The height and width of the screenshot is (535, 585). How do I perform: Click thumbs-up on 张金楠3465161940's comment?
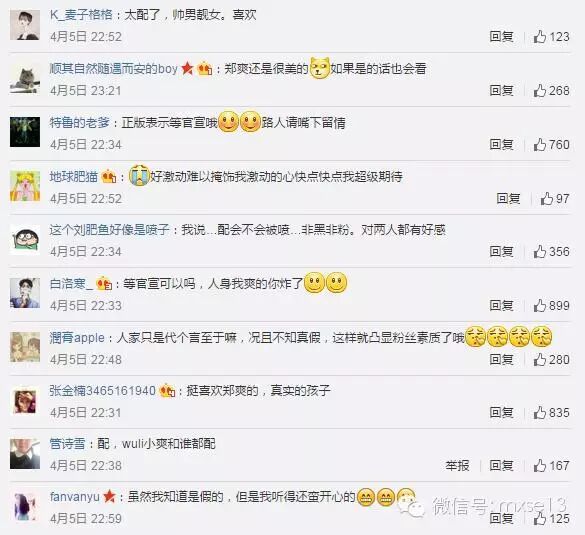point(539,413)
